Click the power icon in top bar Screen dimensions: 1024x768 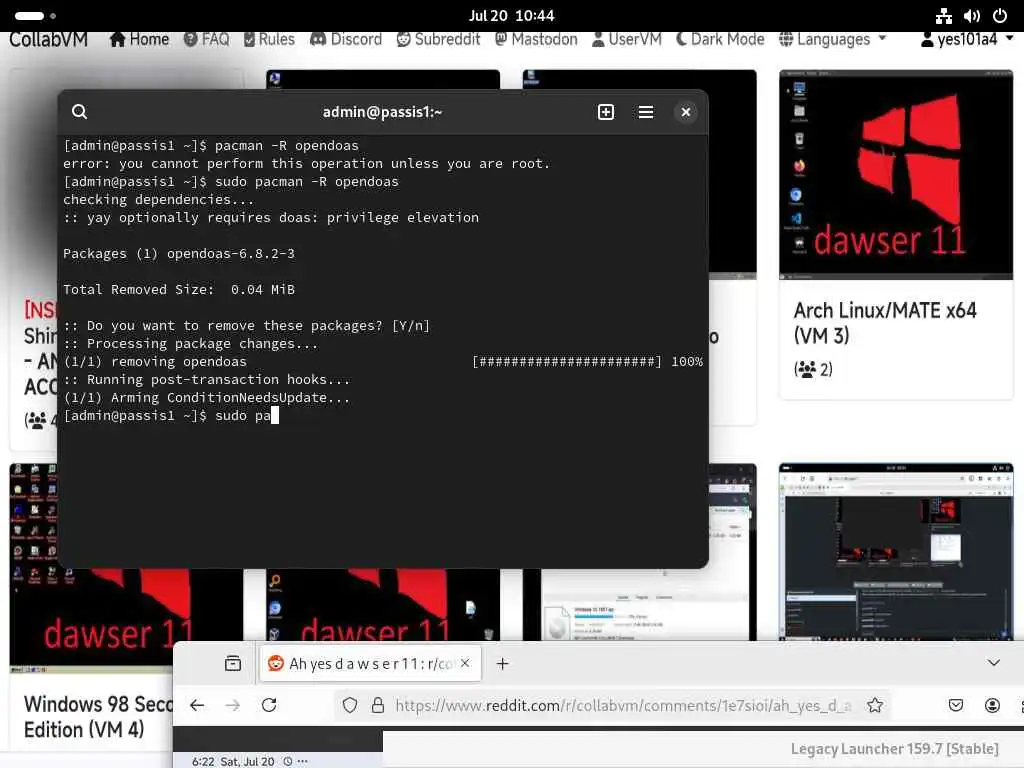tap(999, 16)
